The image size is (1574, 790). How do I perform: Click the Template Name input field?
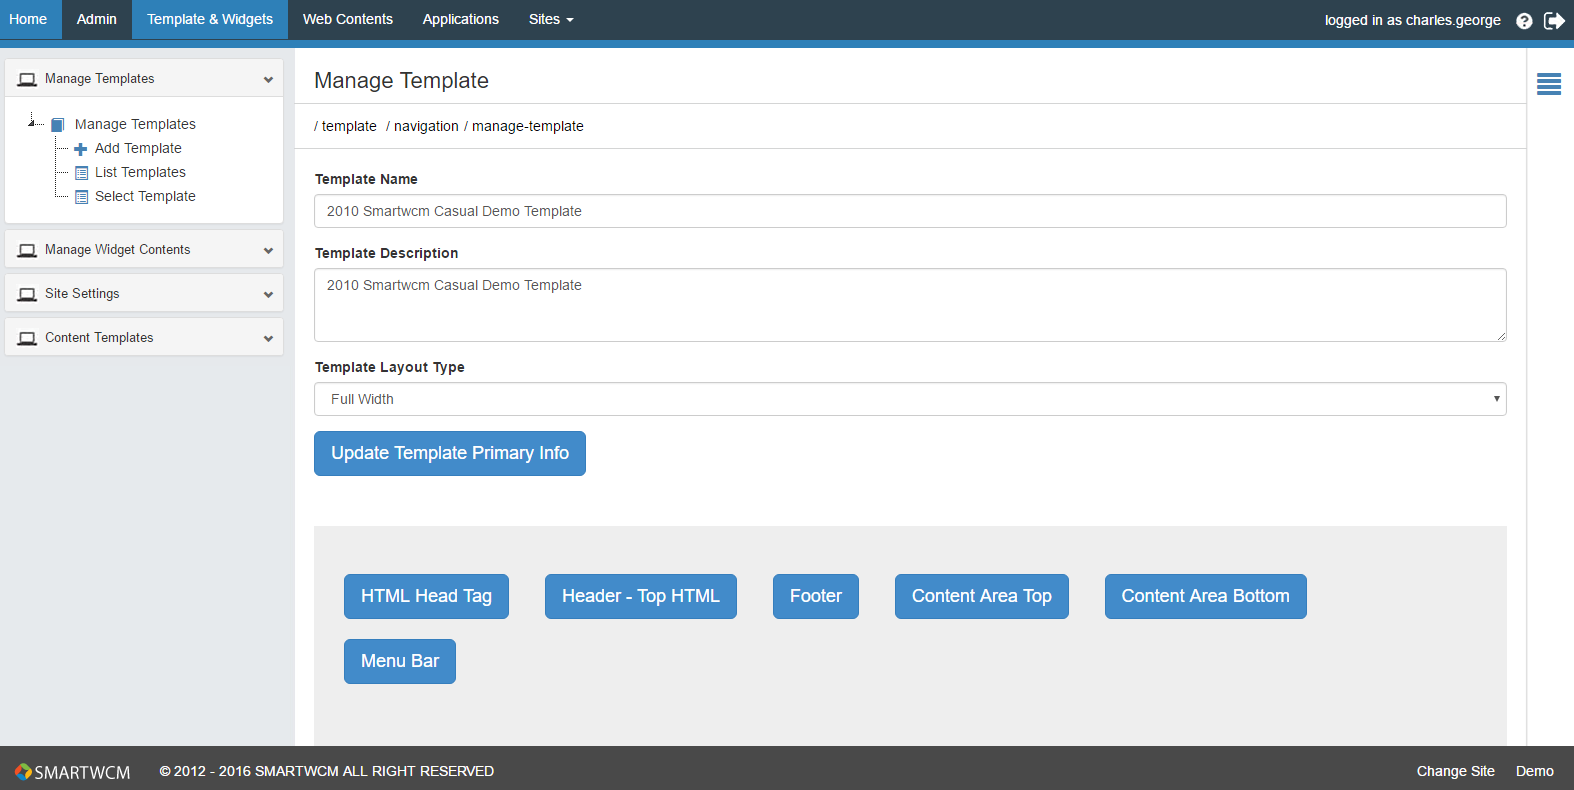910,211
